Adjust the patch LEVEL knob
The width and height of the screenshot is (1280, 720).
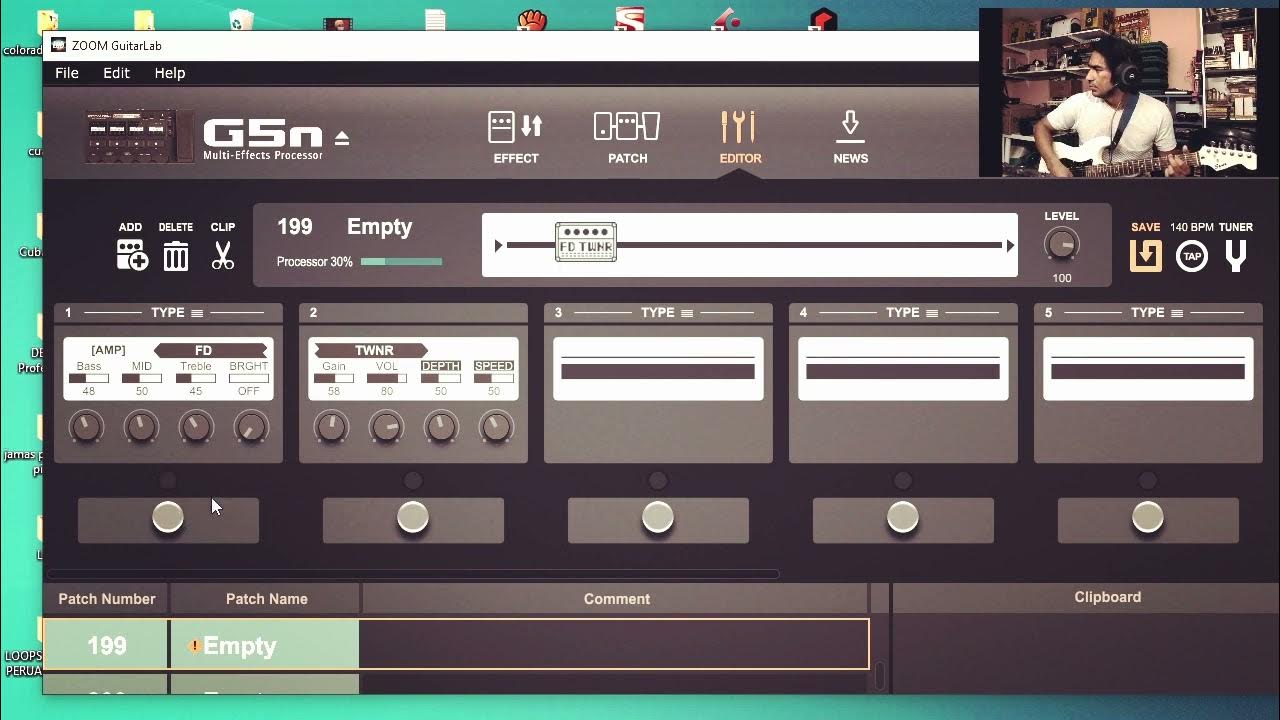pyautogui.click(x=1061, y=245)
